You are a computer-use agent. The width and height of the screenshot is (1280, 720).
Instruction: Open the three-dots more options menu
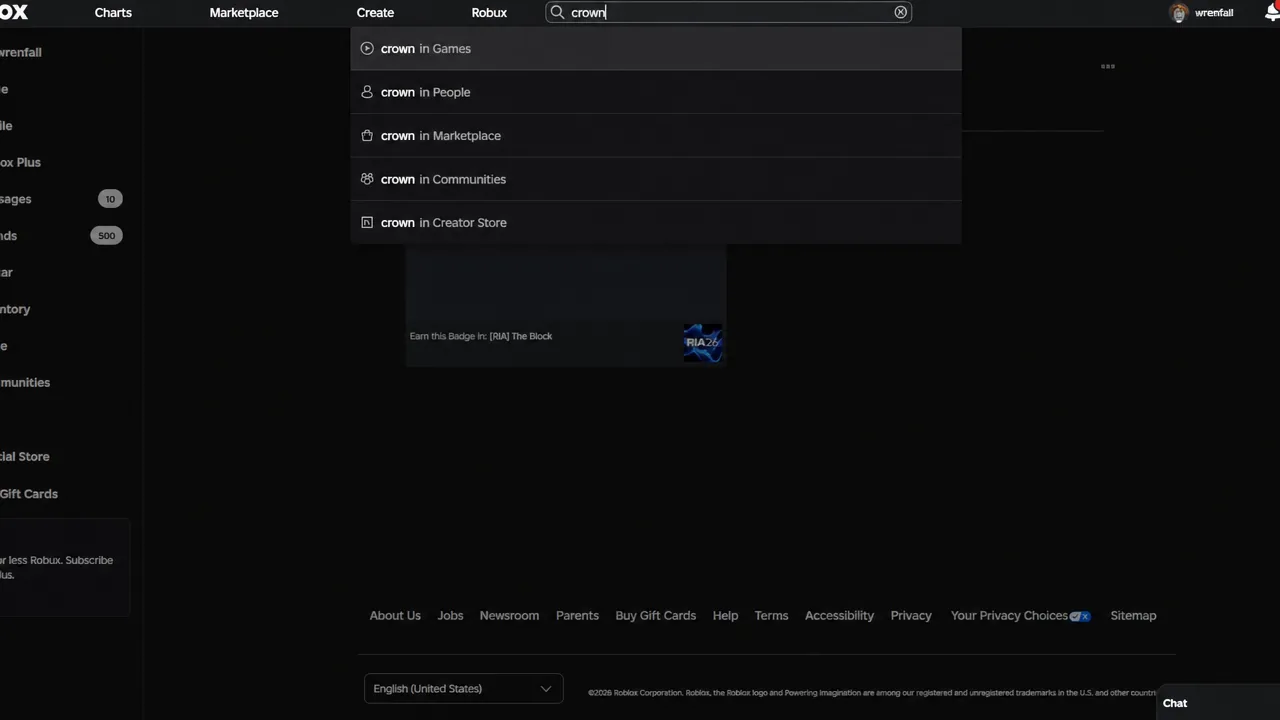point(1108,67)
